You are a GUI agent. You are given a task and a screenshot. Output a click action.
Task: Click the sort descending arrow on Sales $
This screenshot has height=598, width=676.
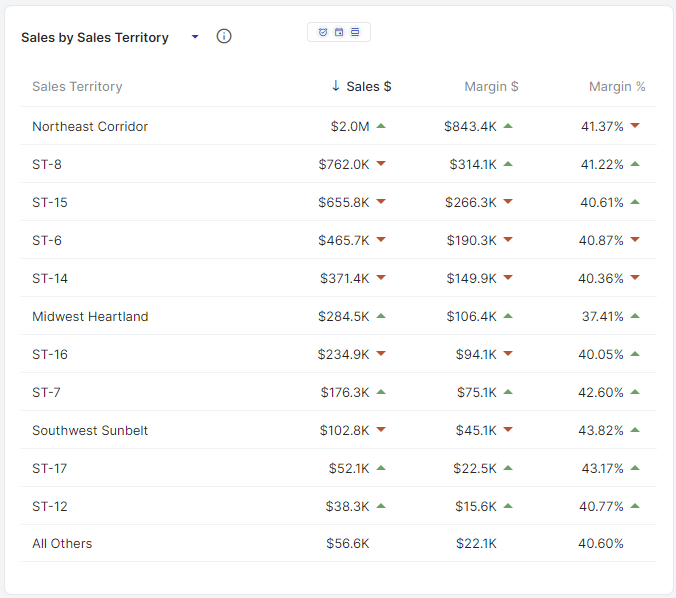[336, 86]
